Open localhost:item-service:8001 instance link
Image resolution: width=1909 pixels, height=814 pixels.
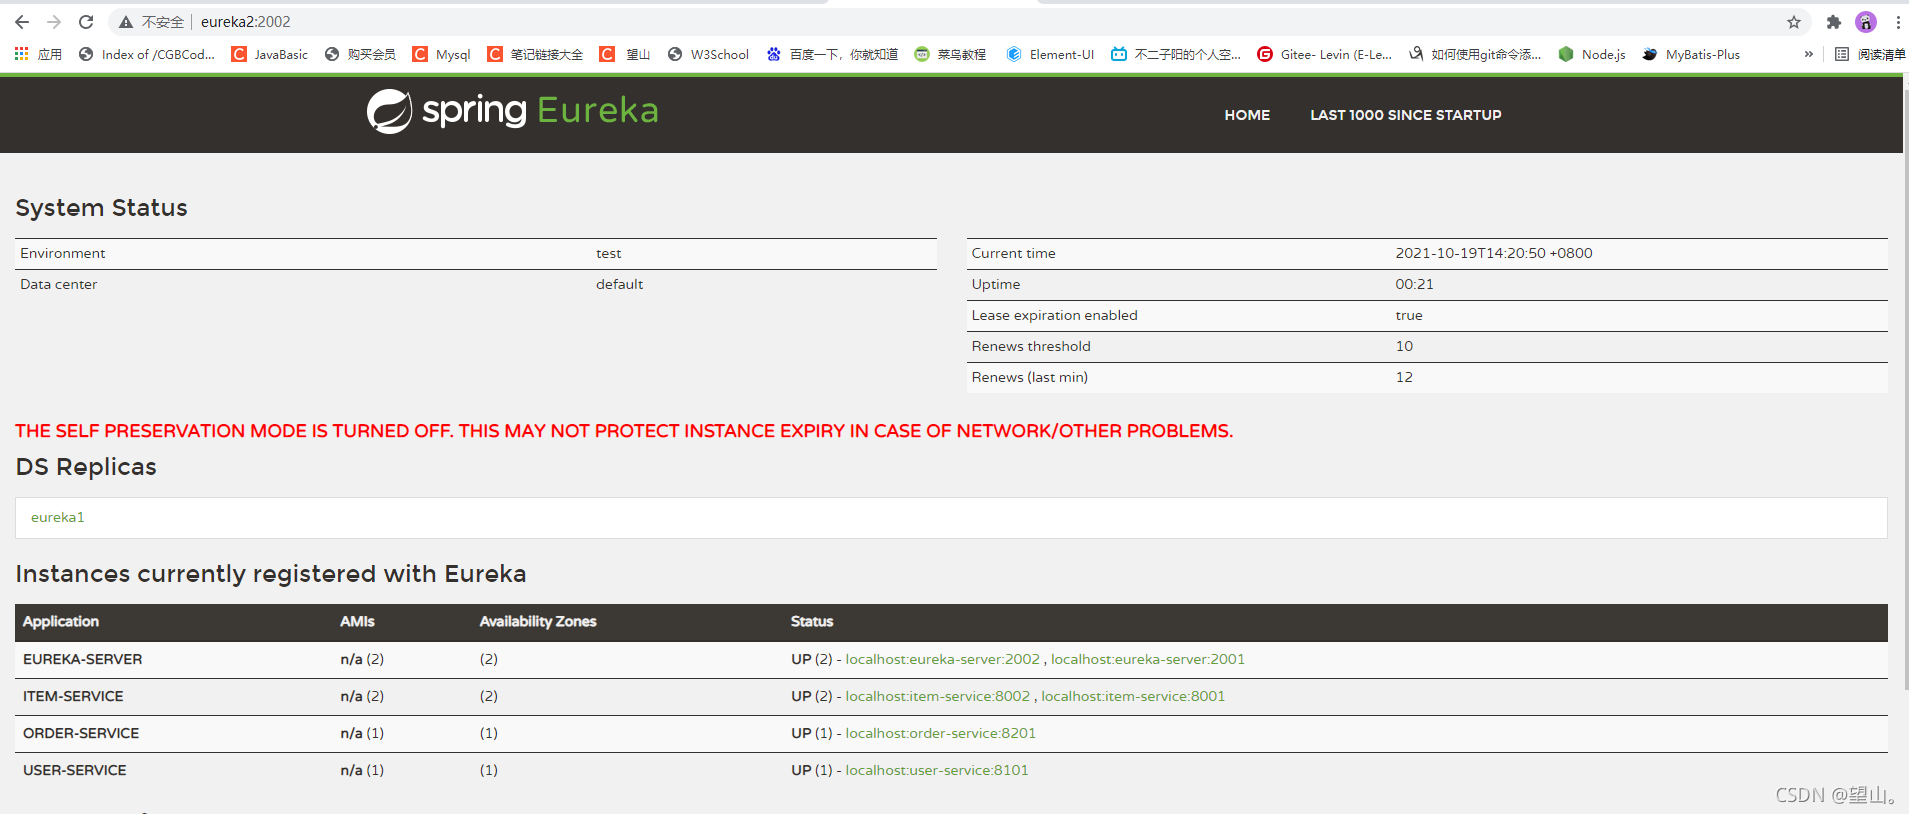(1133, 696)
